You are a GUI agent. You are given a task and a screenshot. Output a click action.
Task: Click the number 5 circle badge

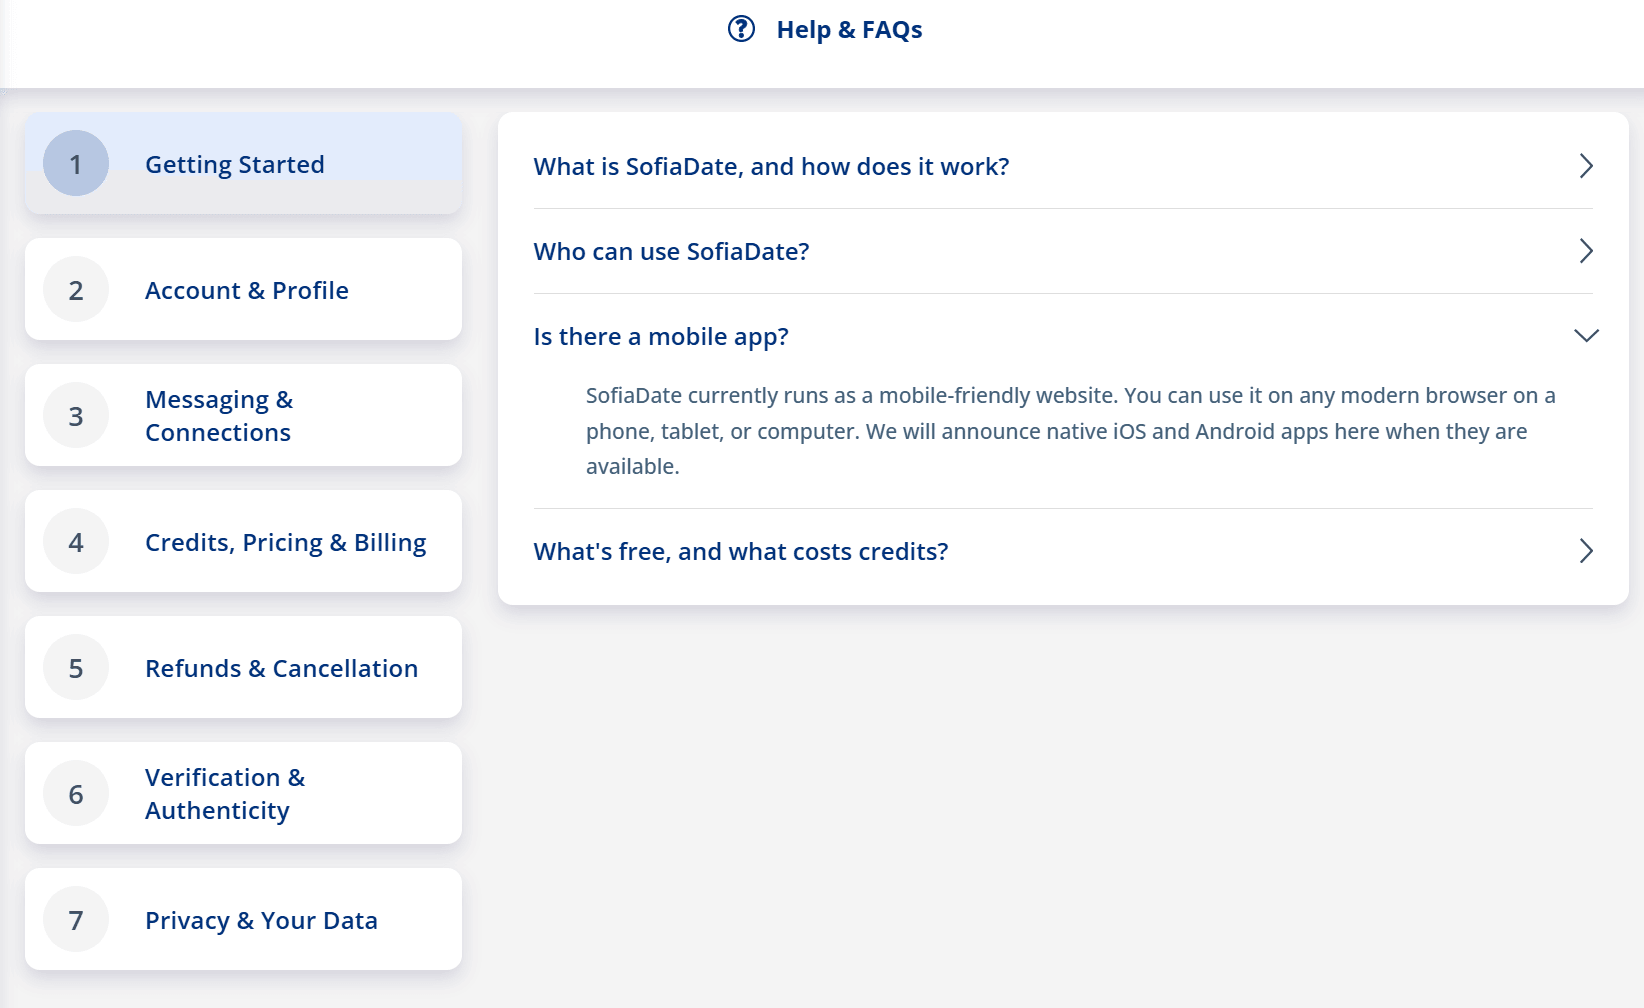[x=76, y=667]
